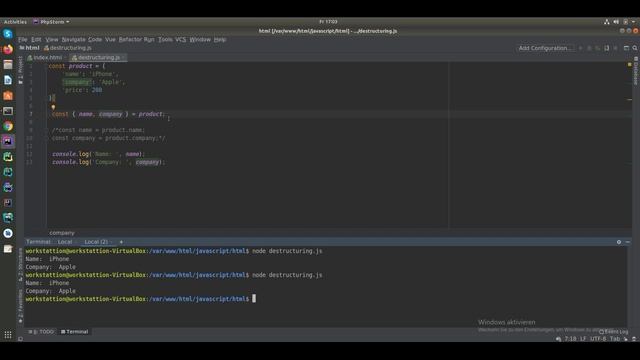Click the yellow warning marker in gutter
This screenshot has width=640, height=360.
click(629, 65)
